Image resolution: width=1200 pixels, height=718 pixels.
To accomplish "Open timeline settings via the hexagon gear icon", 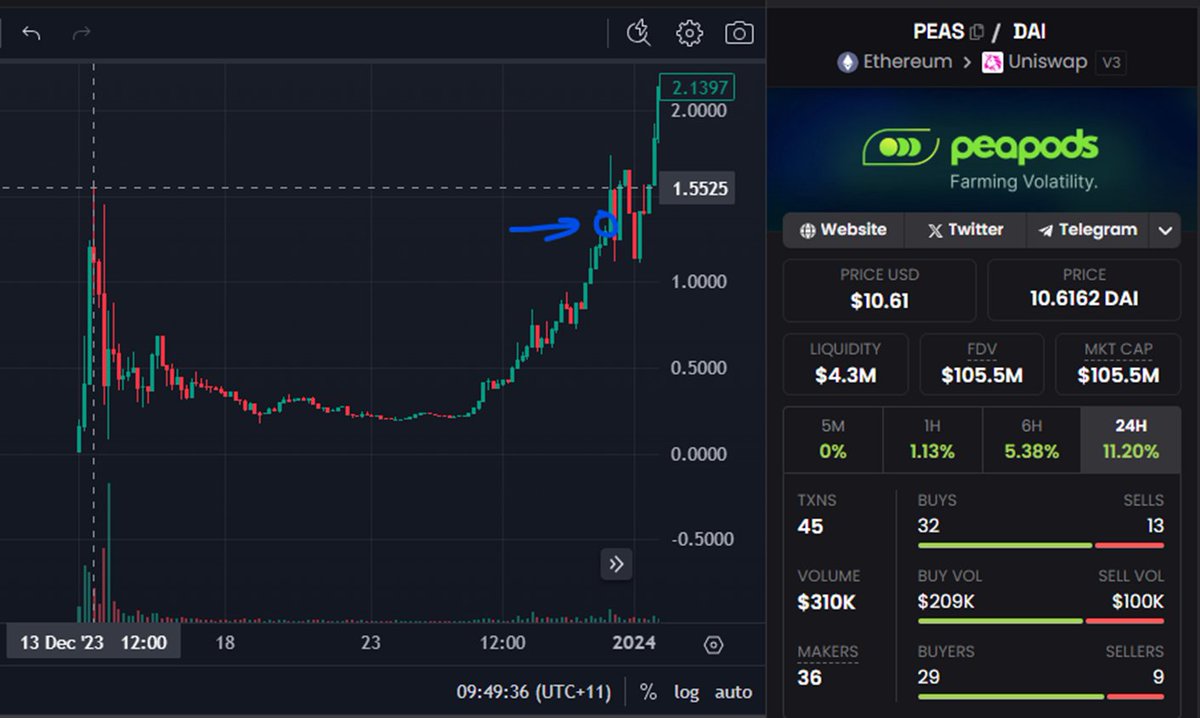I will click(712, 645).
